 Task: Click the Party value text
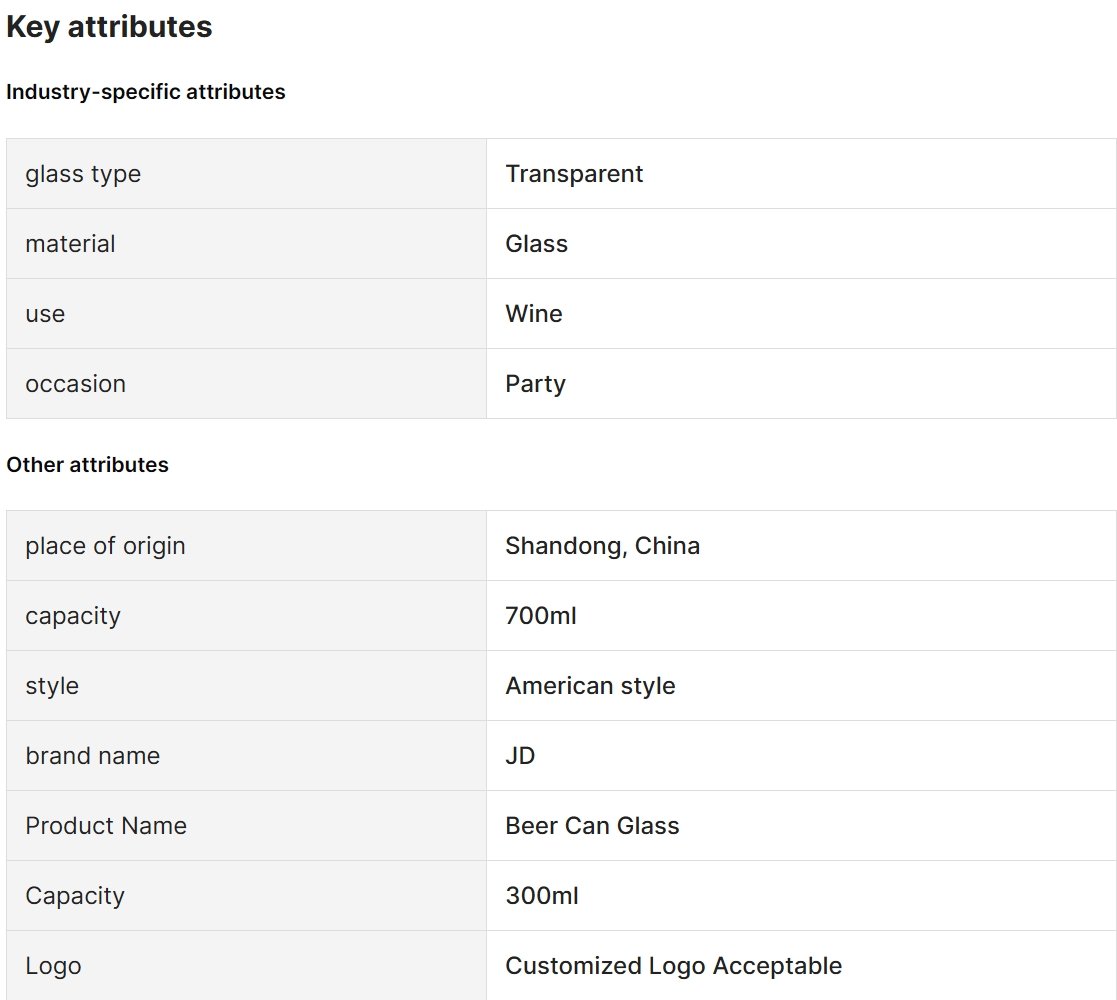[x=535, y=385]
